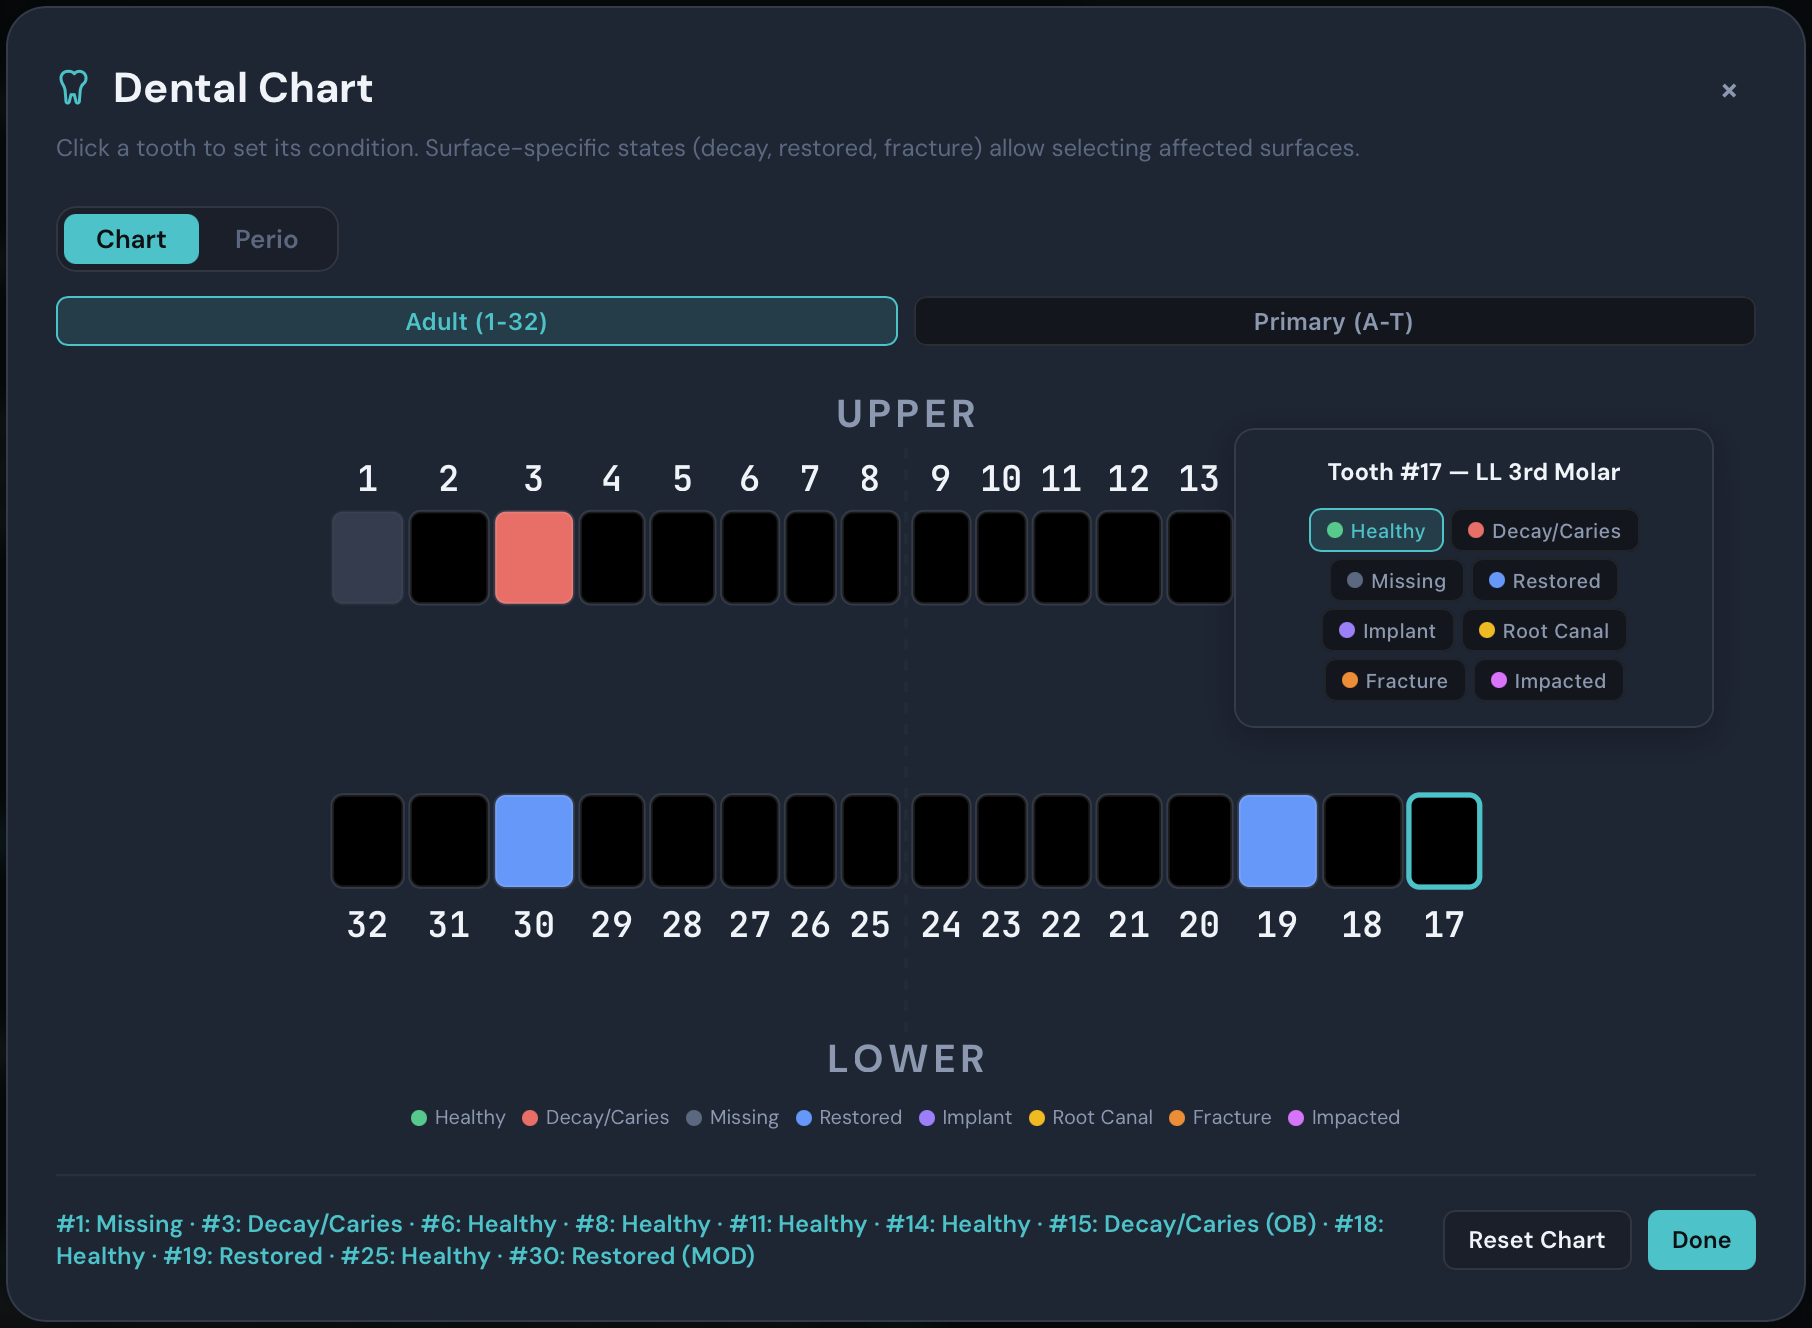Set tooth #17 condition to Missing

click(1396, 580)
